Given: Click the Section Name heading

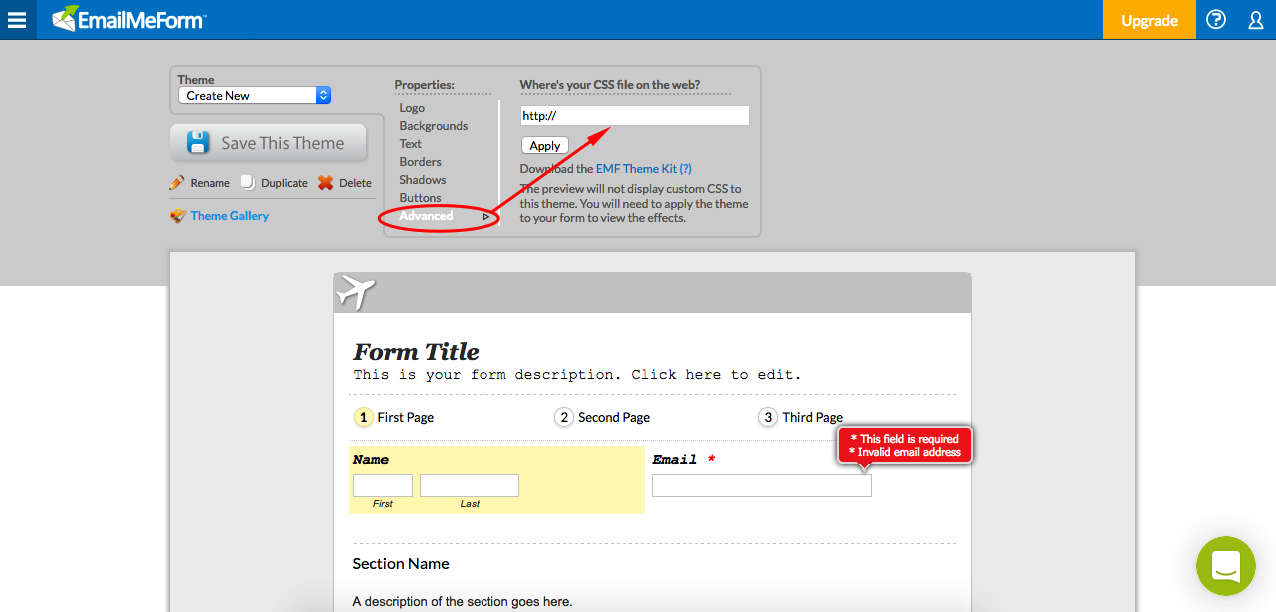Looking at the screenshot, I should click(401, 564).
